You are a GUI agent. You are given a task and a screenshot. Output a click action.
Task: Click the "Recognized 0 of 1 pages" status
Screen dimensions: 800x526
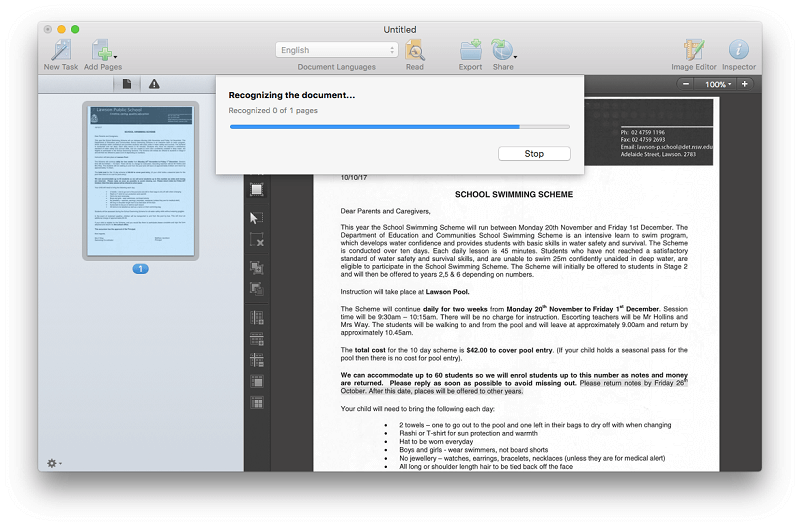click(273, 110)
